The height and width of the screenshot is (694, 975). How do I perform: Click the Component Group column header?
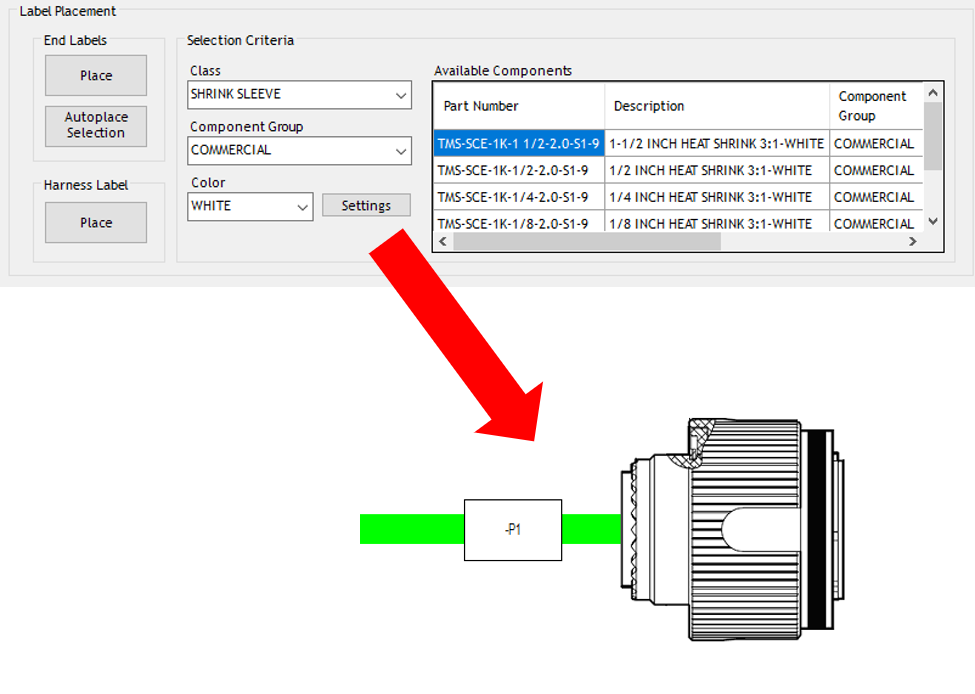pos(874,106)
